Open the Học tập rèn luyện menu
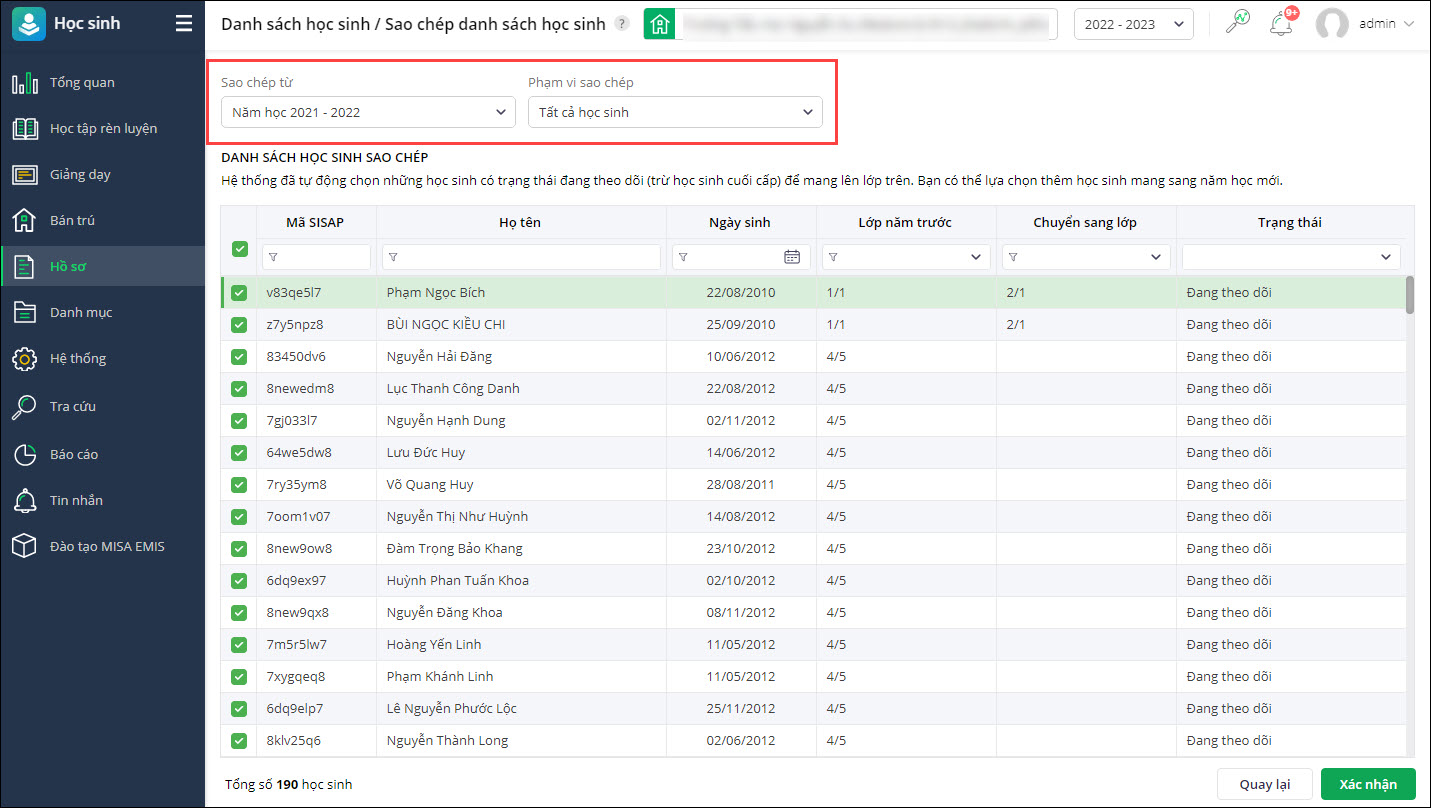This screenshot has height=808, width=1431. point(102,129)
